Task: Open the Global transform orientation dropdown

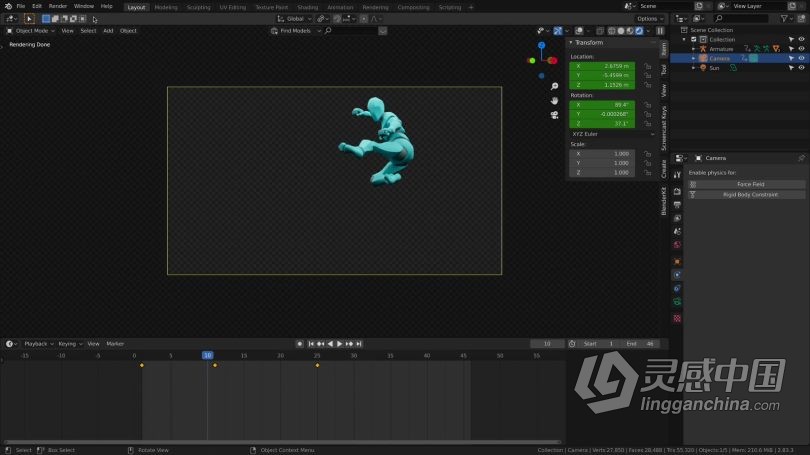Action: pos(294,19)
